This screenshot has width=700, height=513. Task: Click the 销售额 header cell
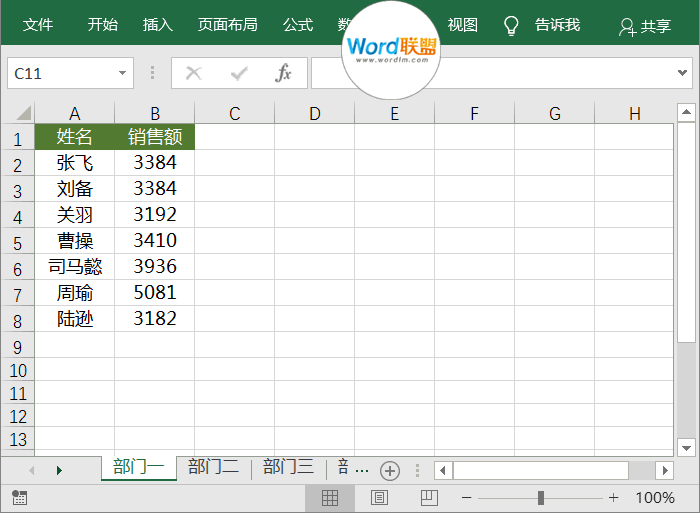click(x=154, y=137)
